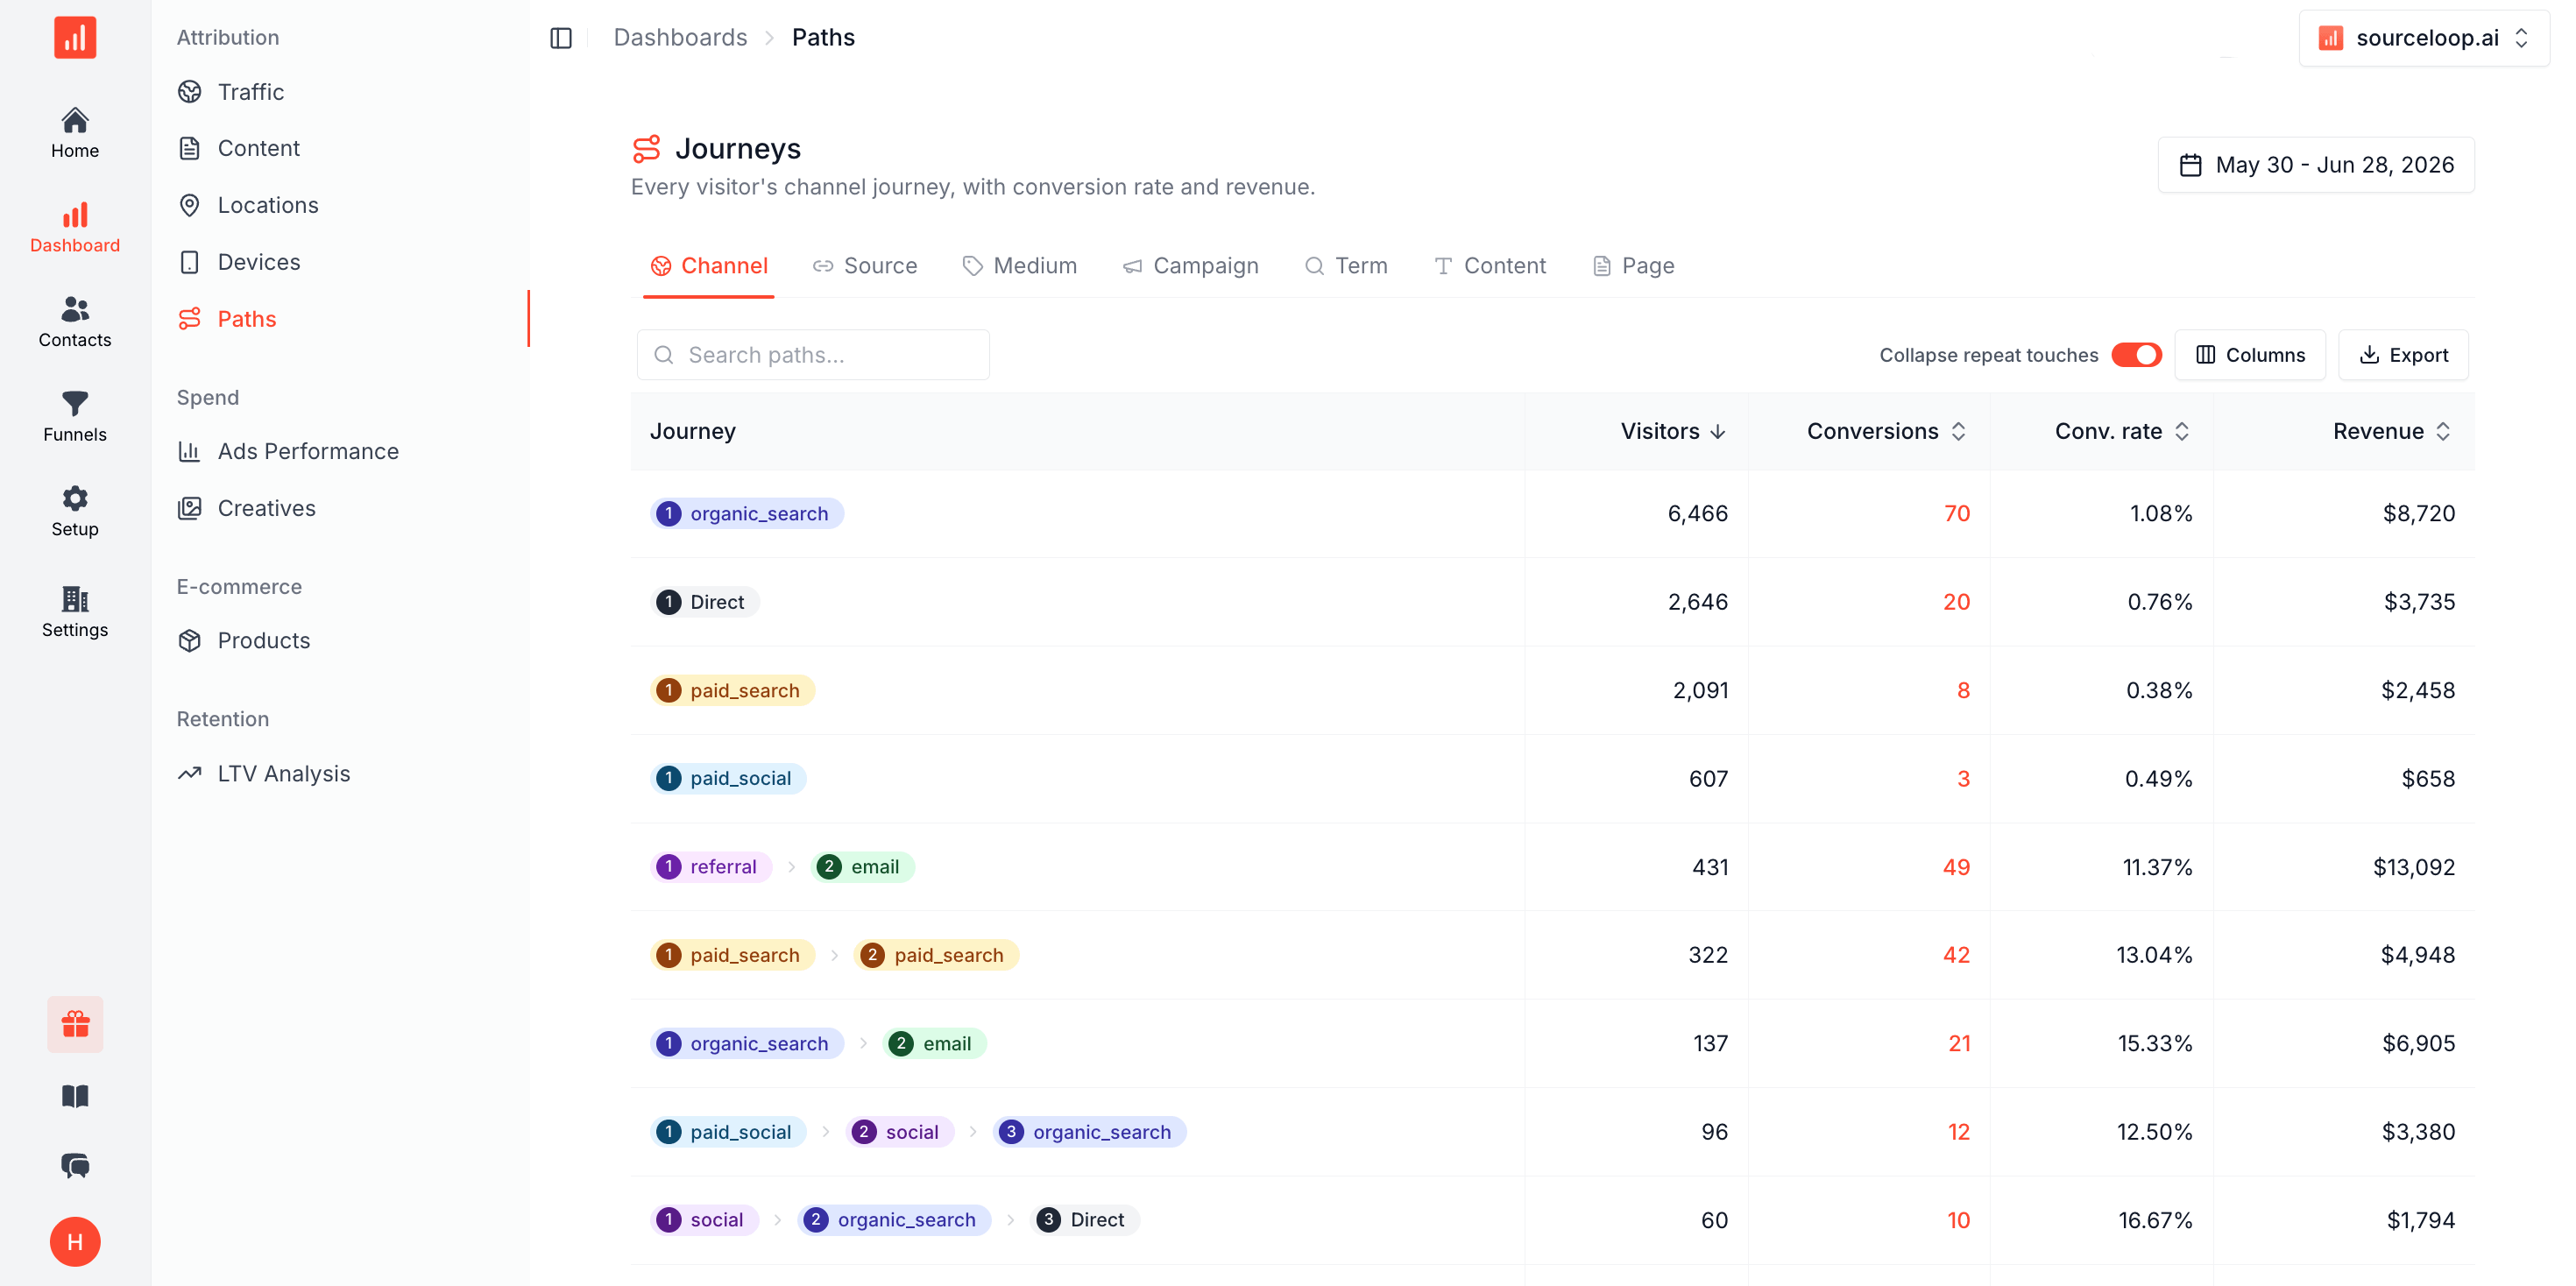The width and height of the screenshot is (2576, 1286).
Task: Open the Dashboard section in the rail
Action: coord(75,228)
